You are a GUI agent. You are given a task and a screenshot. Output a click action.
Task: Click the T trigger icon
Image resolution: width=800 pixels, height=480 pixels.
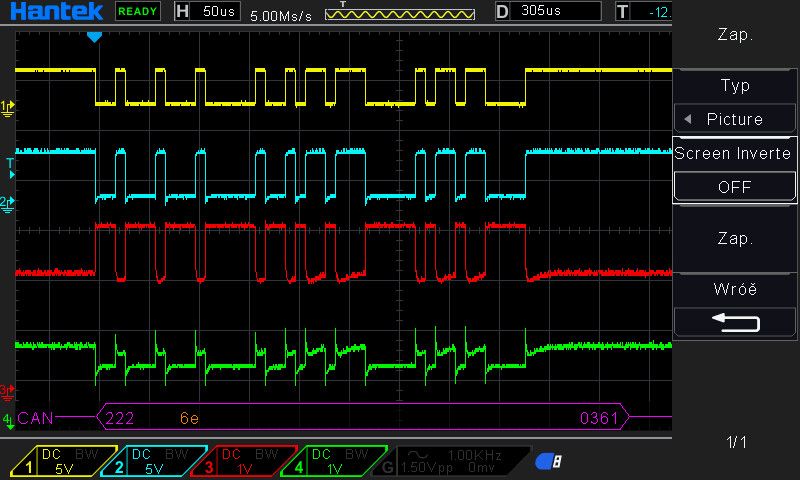click(x=622, y=11)
